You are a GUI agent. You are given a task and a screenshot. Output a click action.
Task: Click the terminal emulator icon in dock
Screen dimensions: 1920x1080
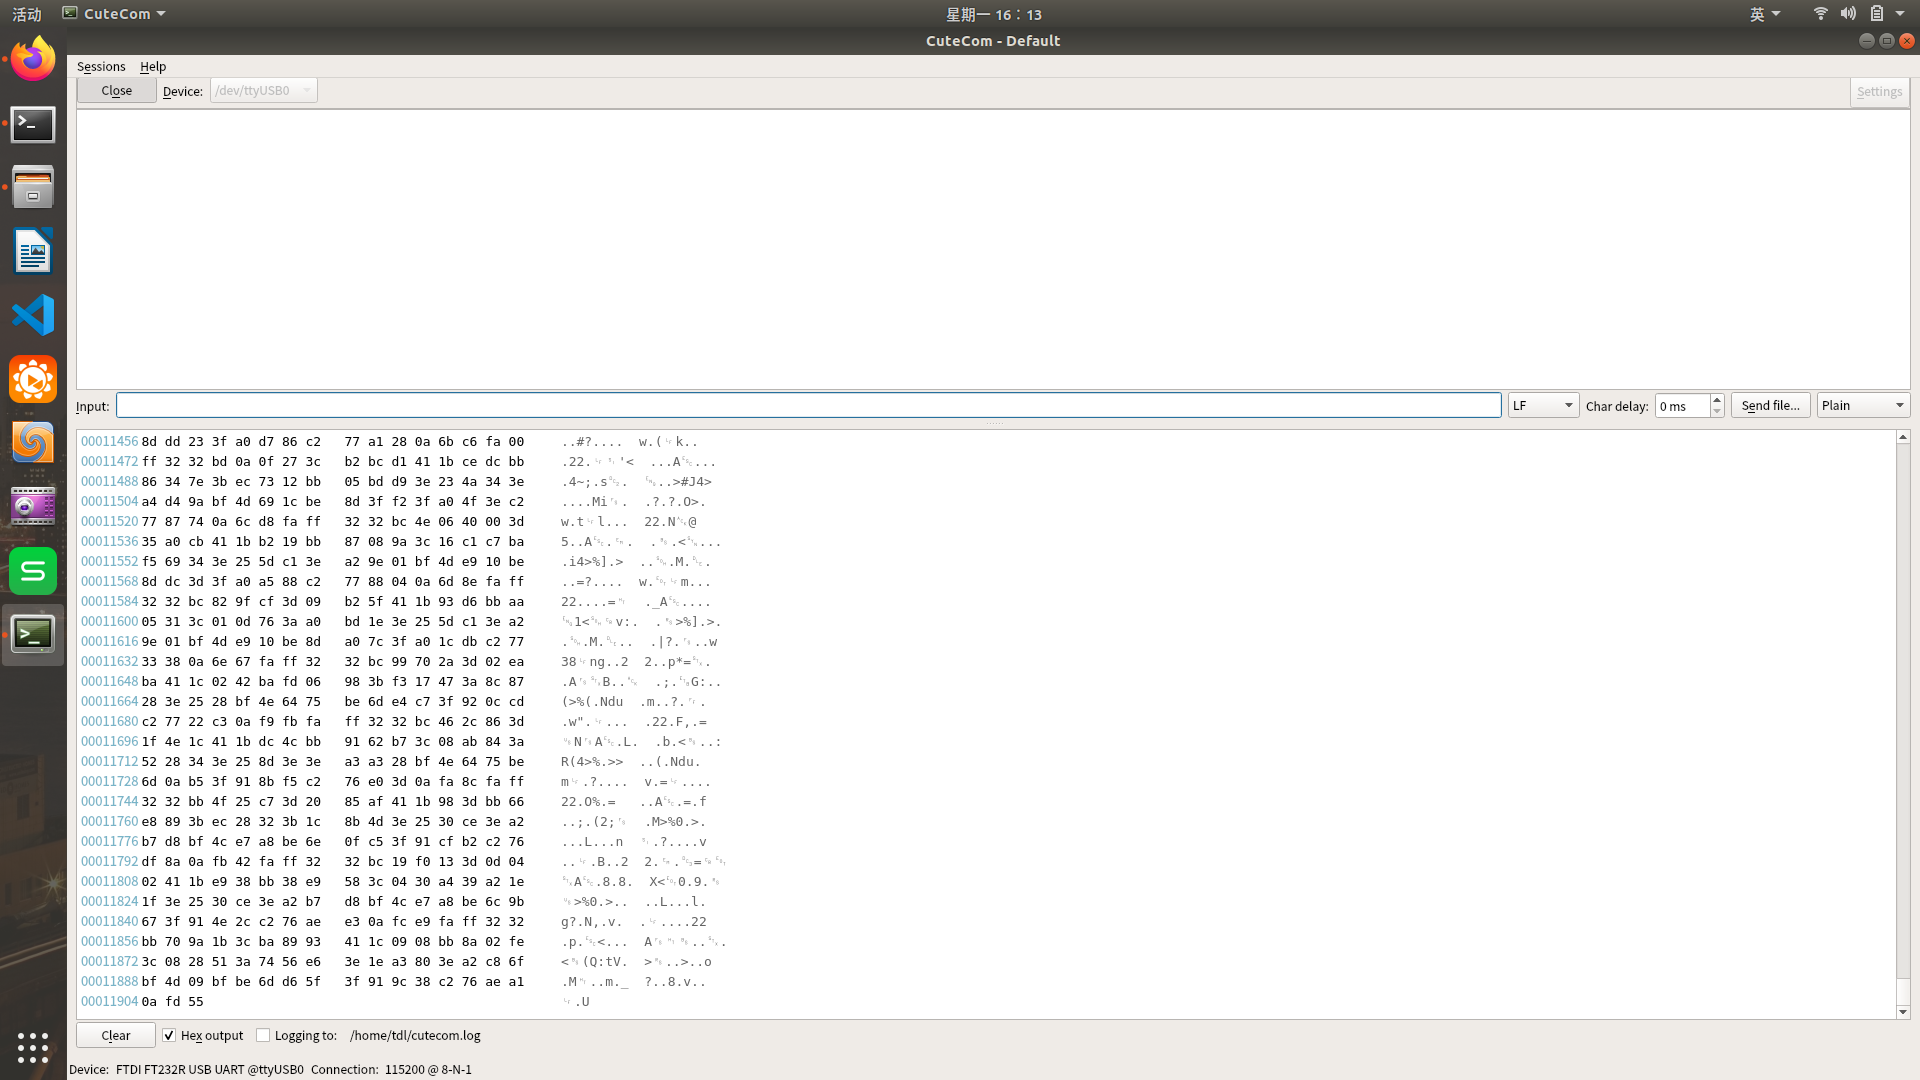pyautogui.click(x=33, y=124)
